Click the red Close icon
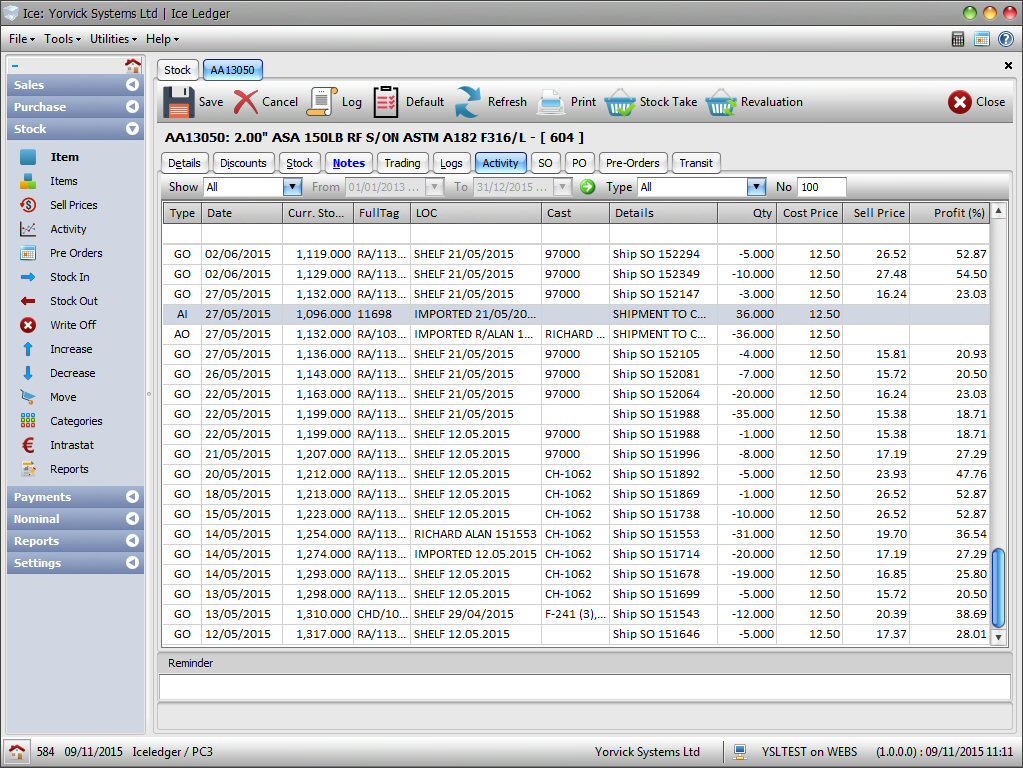Image resolution: width=1023 pixels, height=768 pixels. [960, 102]
